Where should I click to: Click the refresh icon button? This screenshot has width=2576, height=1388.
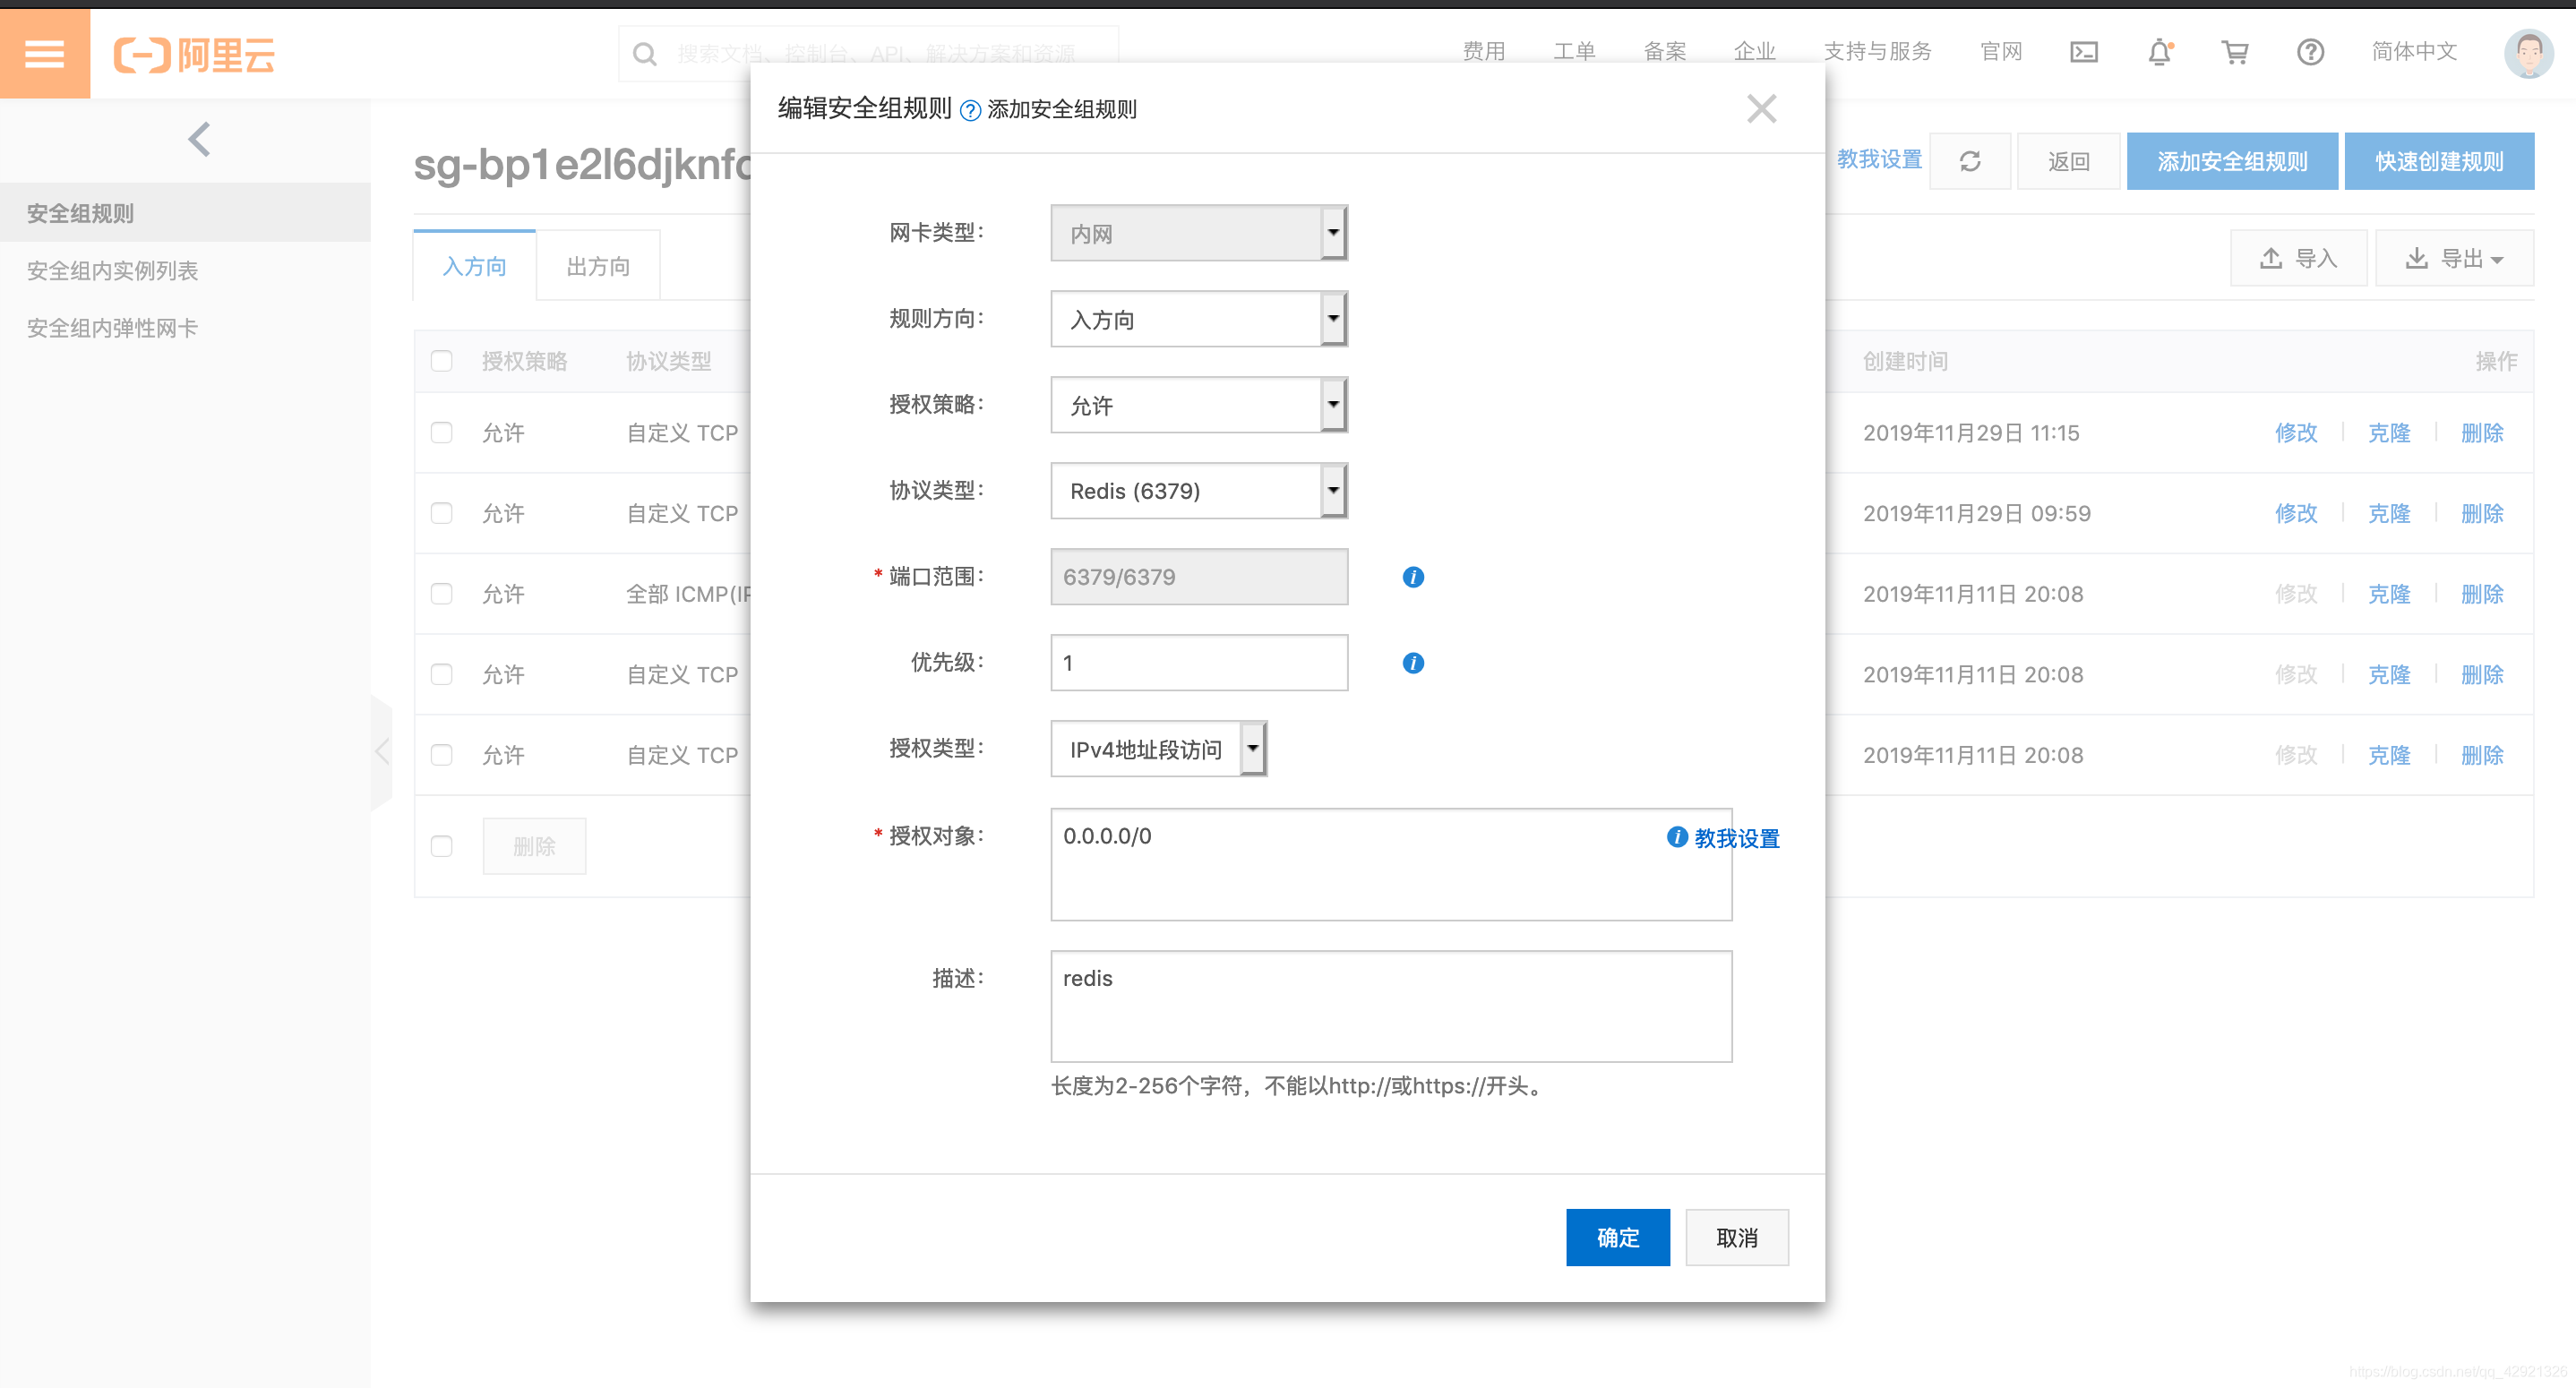1969,161
